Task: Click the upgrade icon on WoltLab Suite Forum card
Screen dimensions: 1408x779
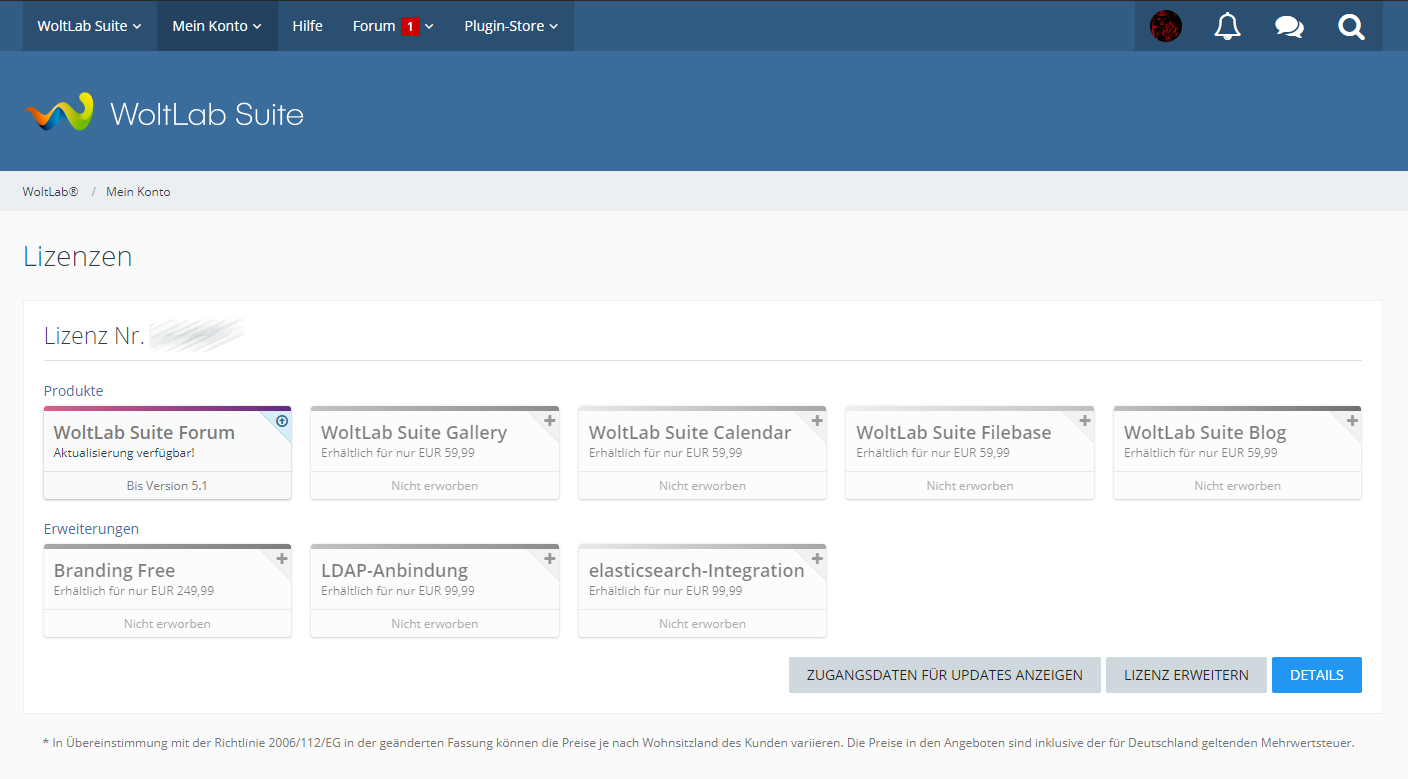Action: [x=282, y=422]
